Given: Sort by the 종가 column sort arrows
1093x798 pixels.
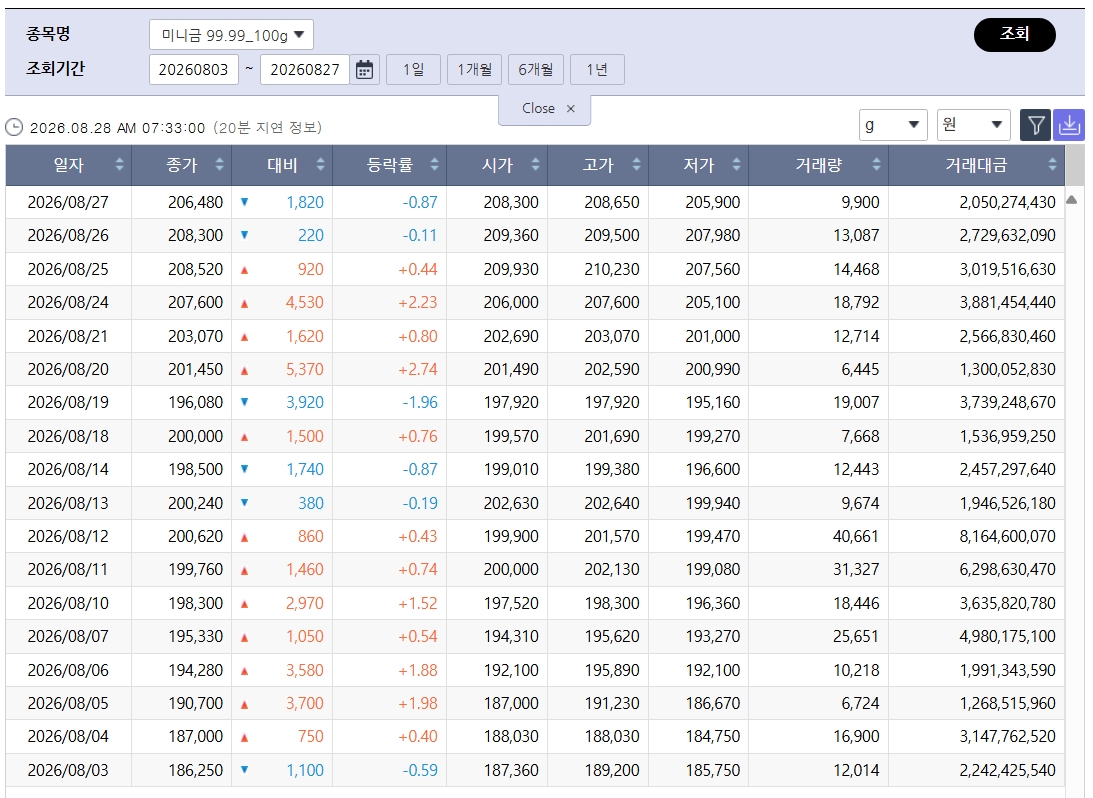Looking at the screenshot, I should (x=220, y=164).
